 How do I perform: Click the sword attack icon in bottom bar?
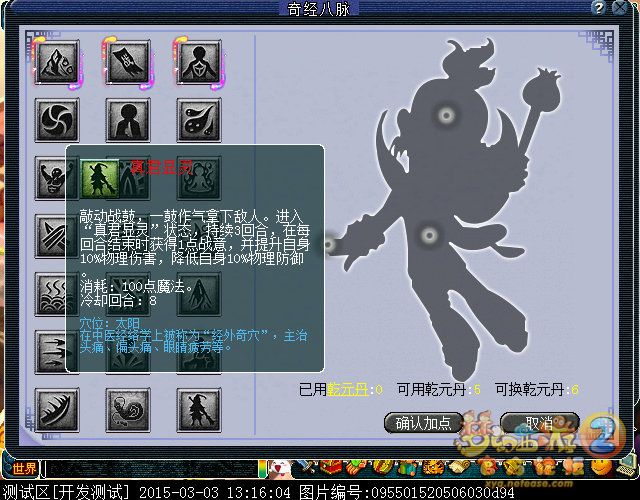(306, 468)
